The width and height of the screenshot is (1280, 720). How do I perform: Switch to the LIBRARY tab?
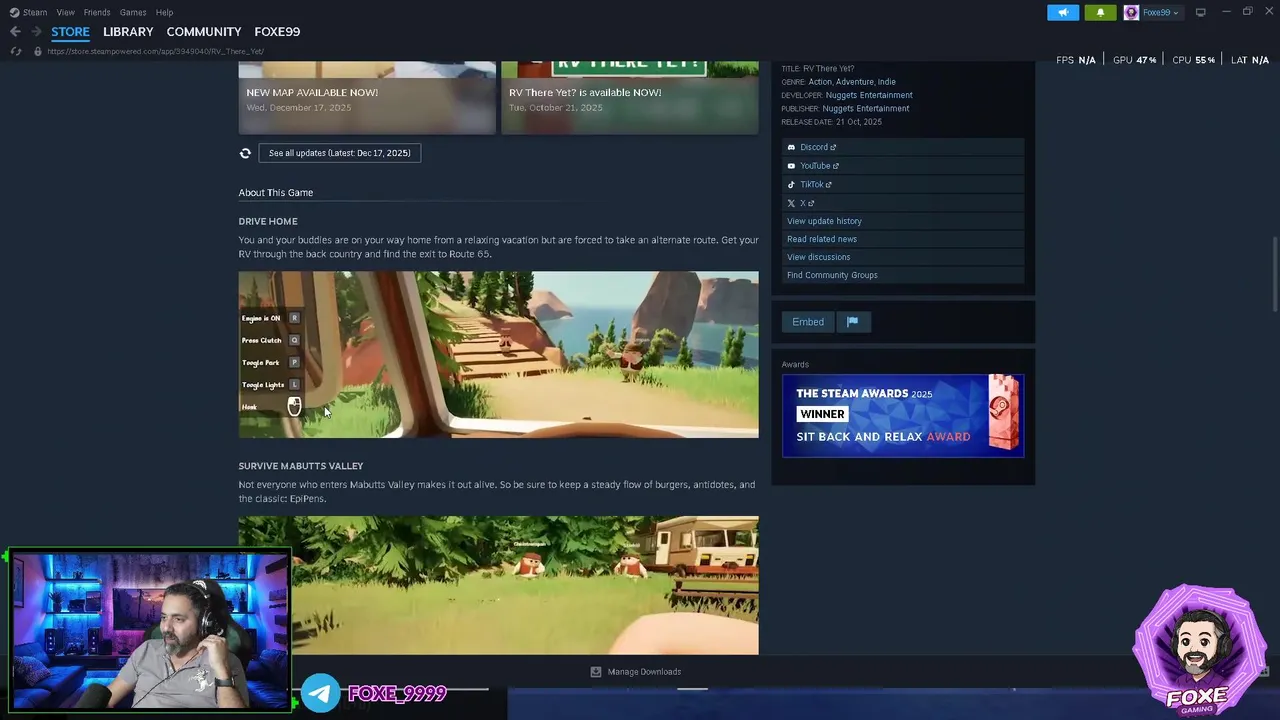128,32
